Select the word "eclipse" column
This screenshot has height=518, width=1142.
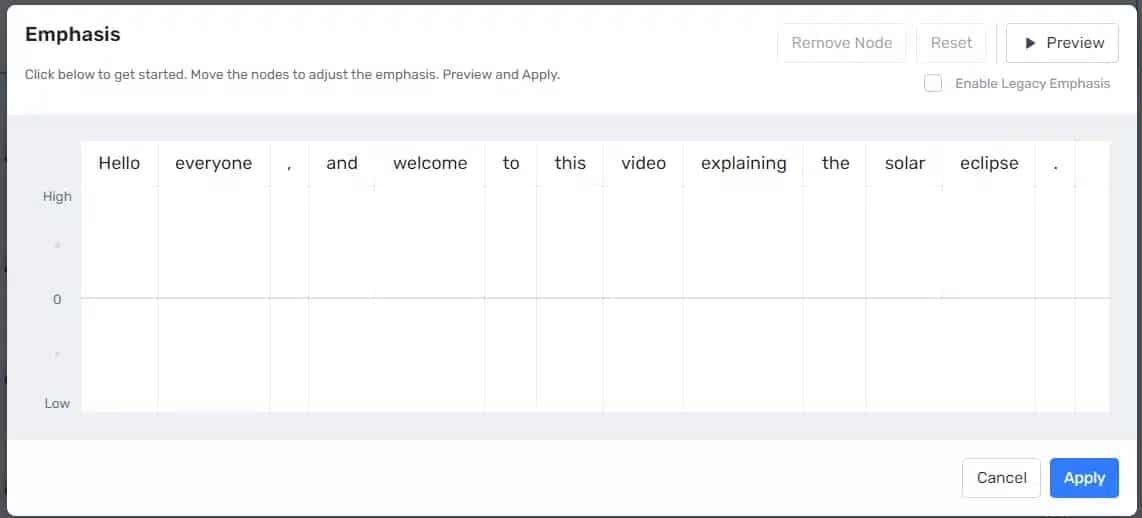click(x=989, y=163)
